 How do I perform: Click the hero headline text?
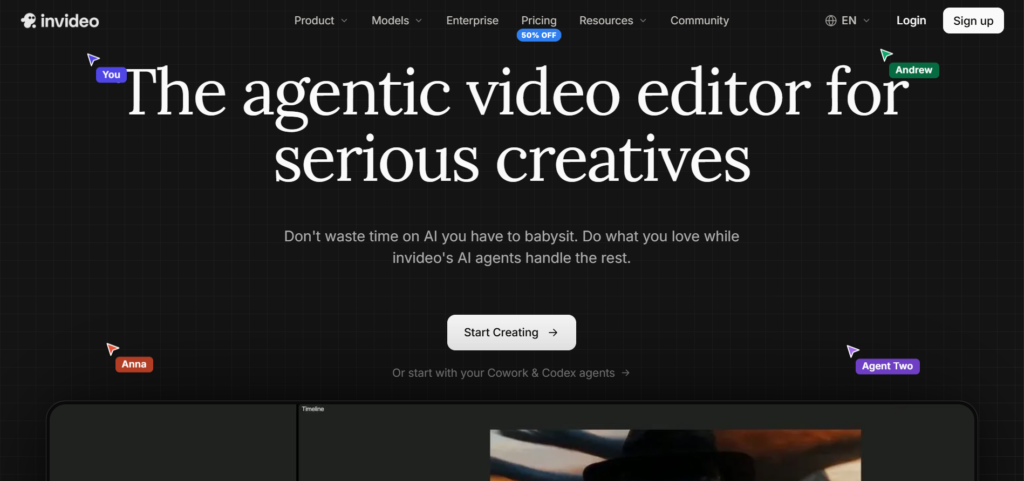[516, 125]
